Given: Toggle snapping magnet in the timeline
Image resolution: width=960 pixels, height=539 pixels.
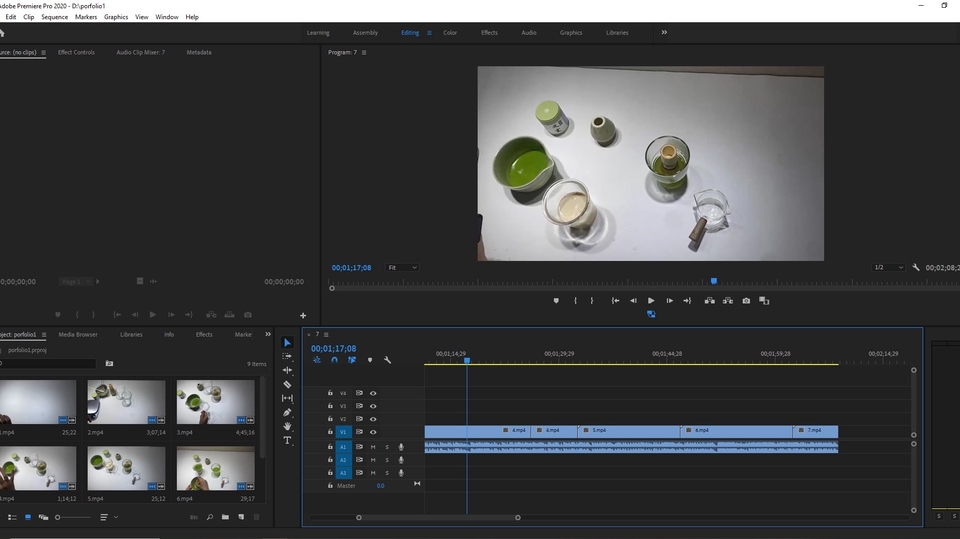Looking at the screenshot, I should [x=334, y=360].
